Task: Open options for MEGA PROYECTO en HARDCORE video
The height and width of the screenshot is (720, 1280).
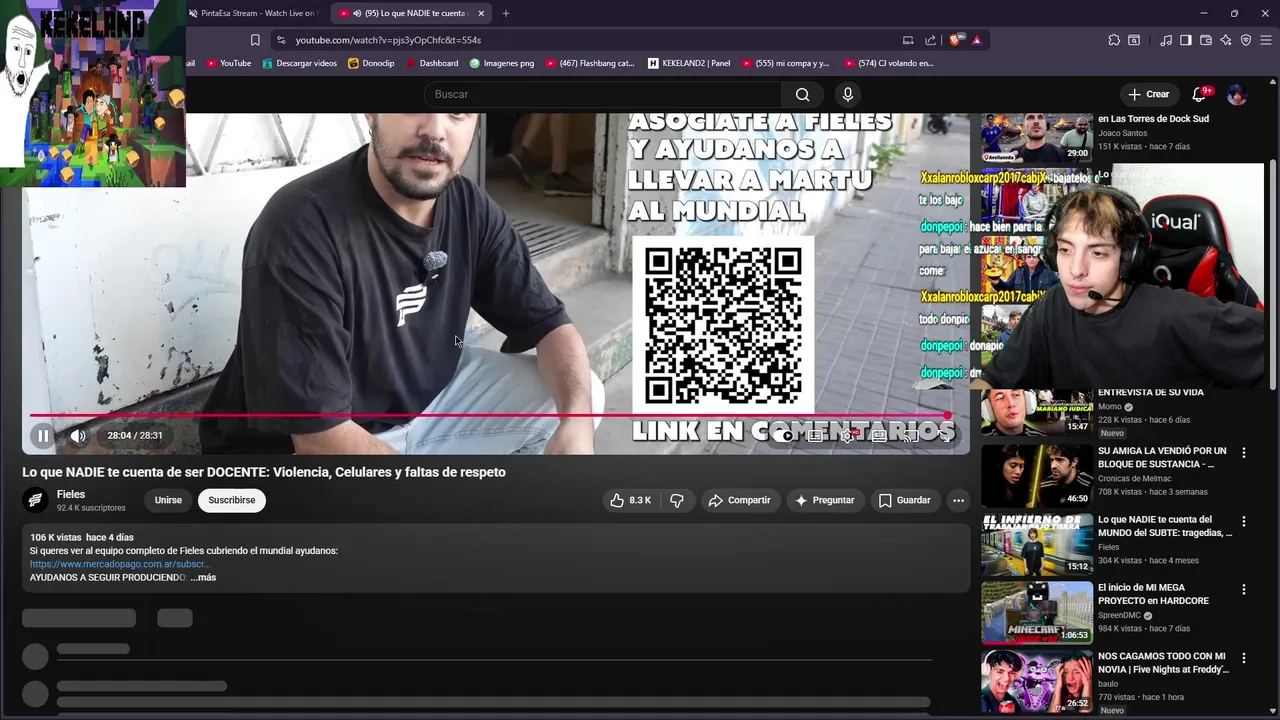Action: point(1244,589)
